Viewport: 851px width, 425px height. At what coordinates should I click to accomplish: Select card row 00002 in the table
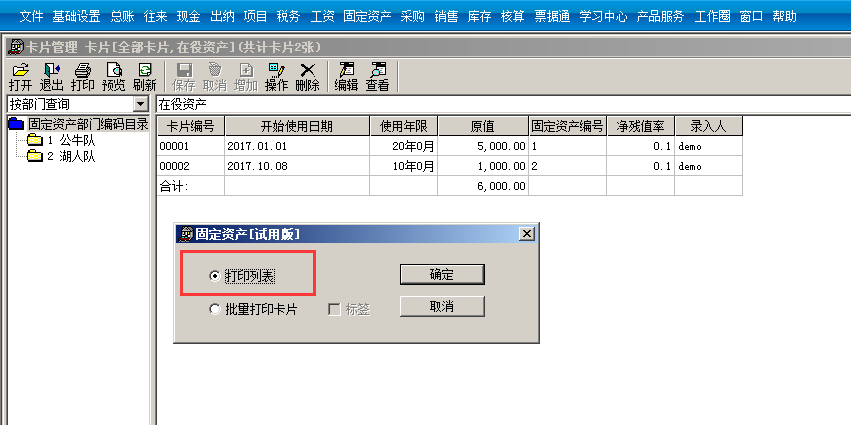(190, 165)
